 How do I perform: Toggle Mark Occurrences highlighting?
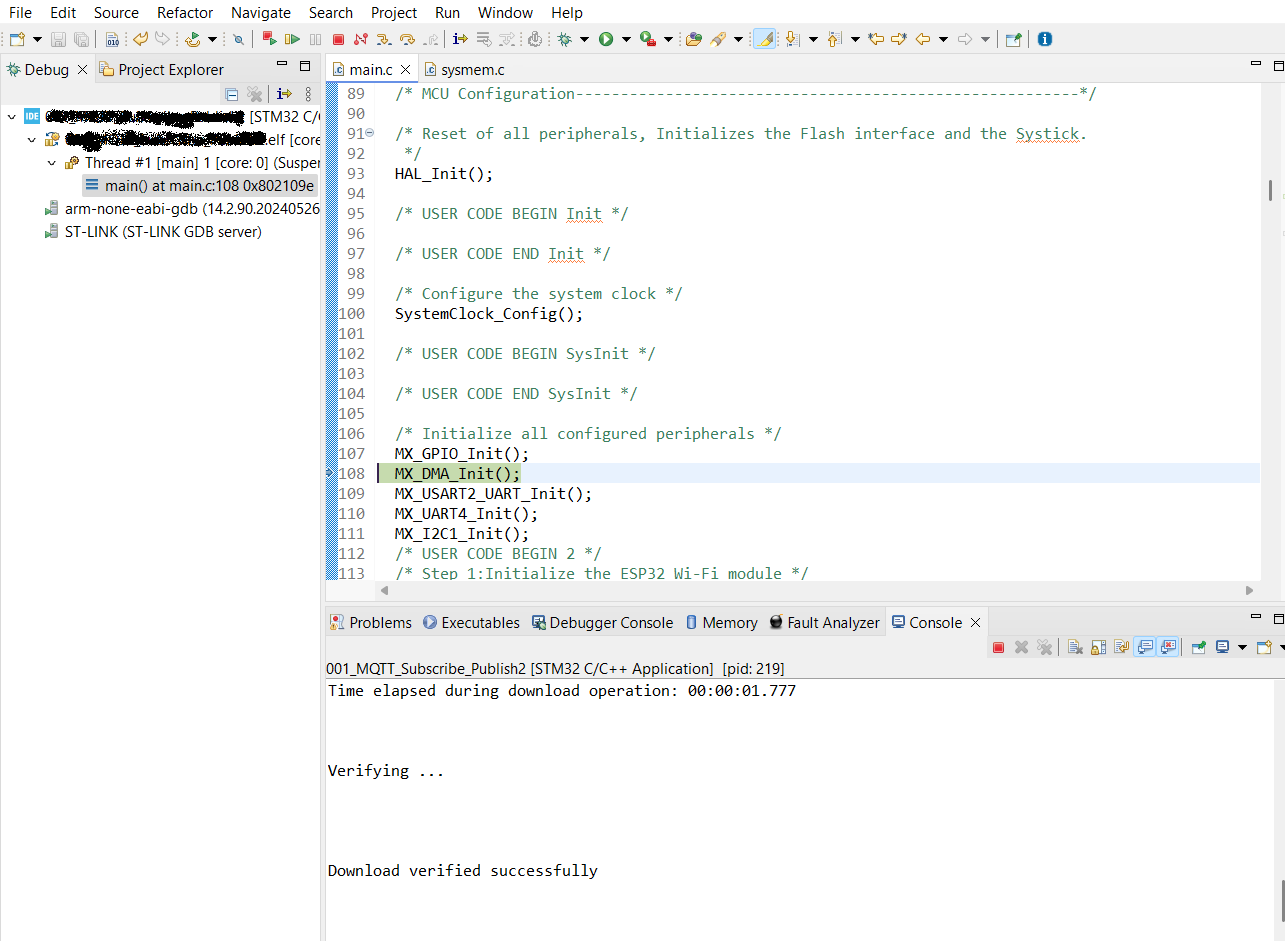(764, 39)
